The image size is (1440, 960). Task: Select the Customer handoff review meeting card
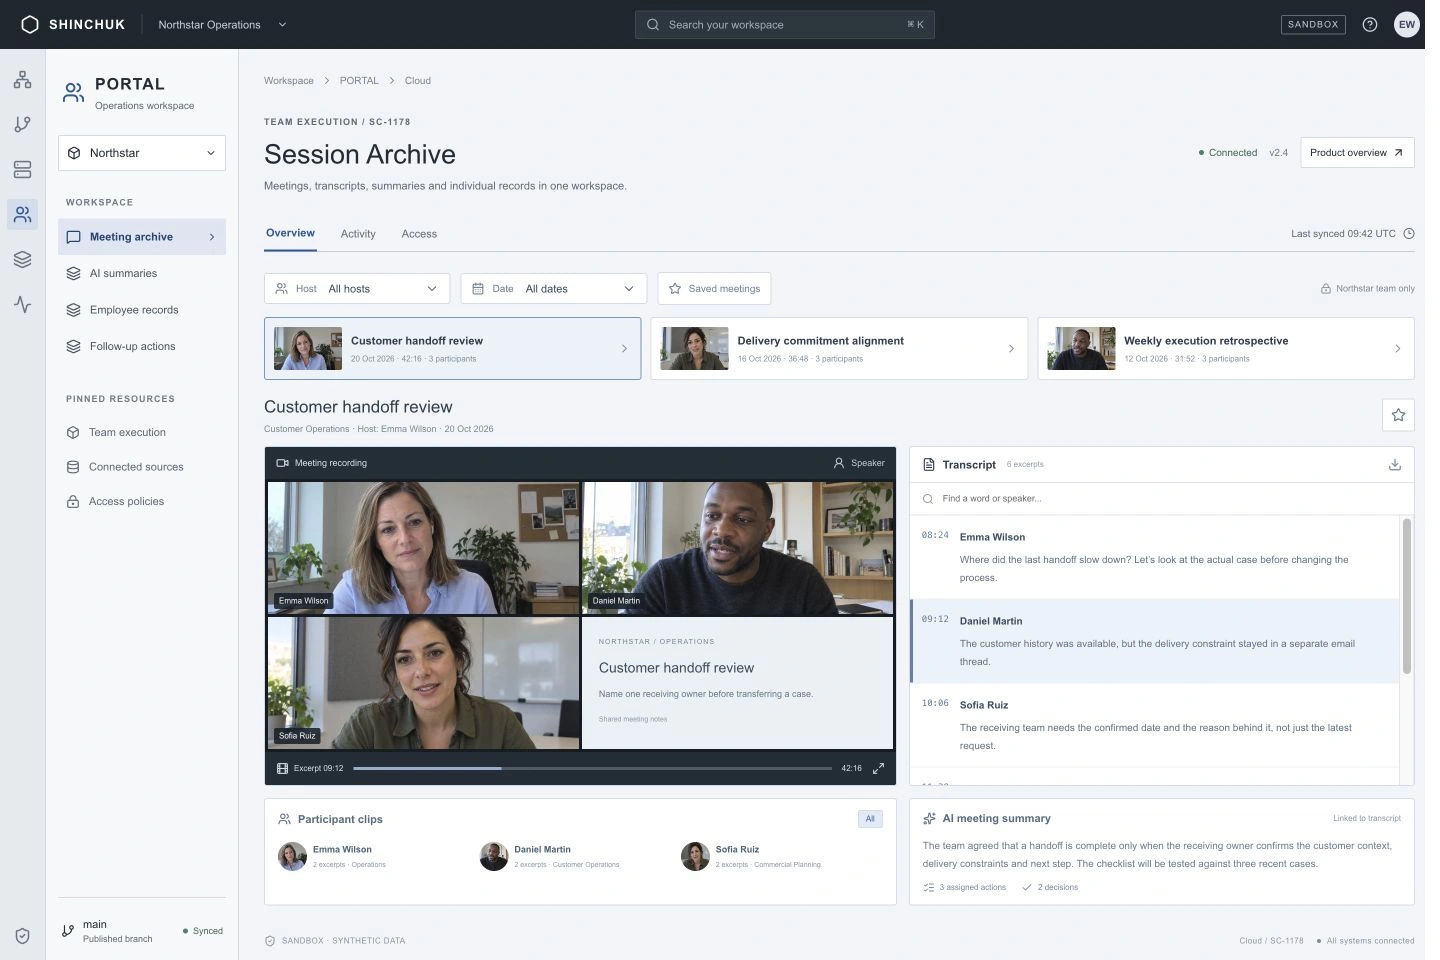pyautogui.click(x=453, y=349)
